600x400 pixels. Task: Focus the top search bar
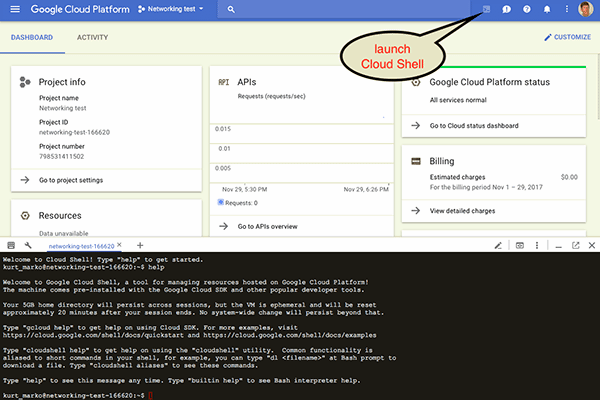344,9
